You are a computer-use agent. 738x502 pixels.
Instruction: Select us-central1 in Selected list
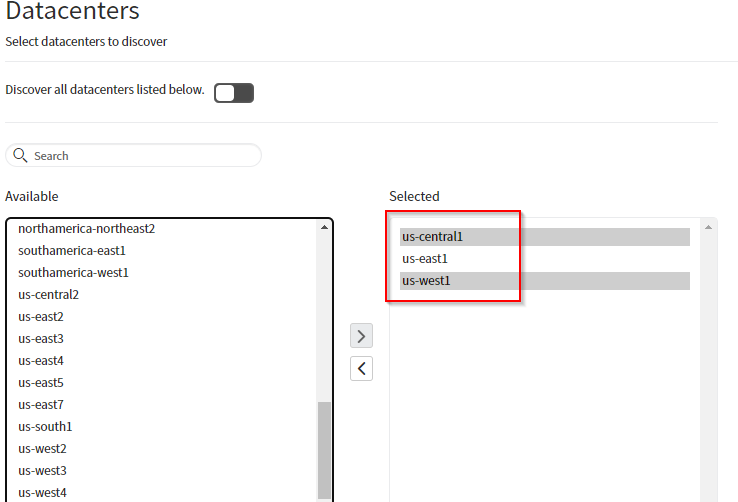coord(433,237)
